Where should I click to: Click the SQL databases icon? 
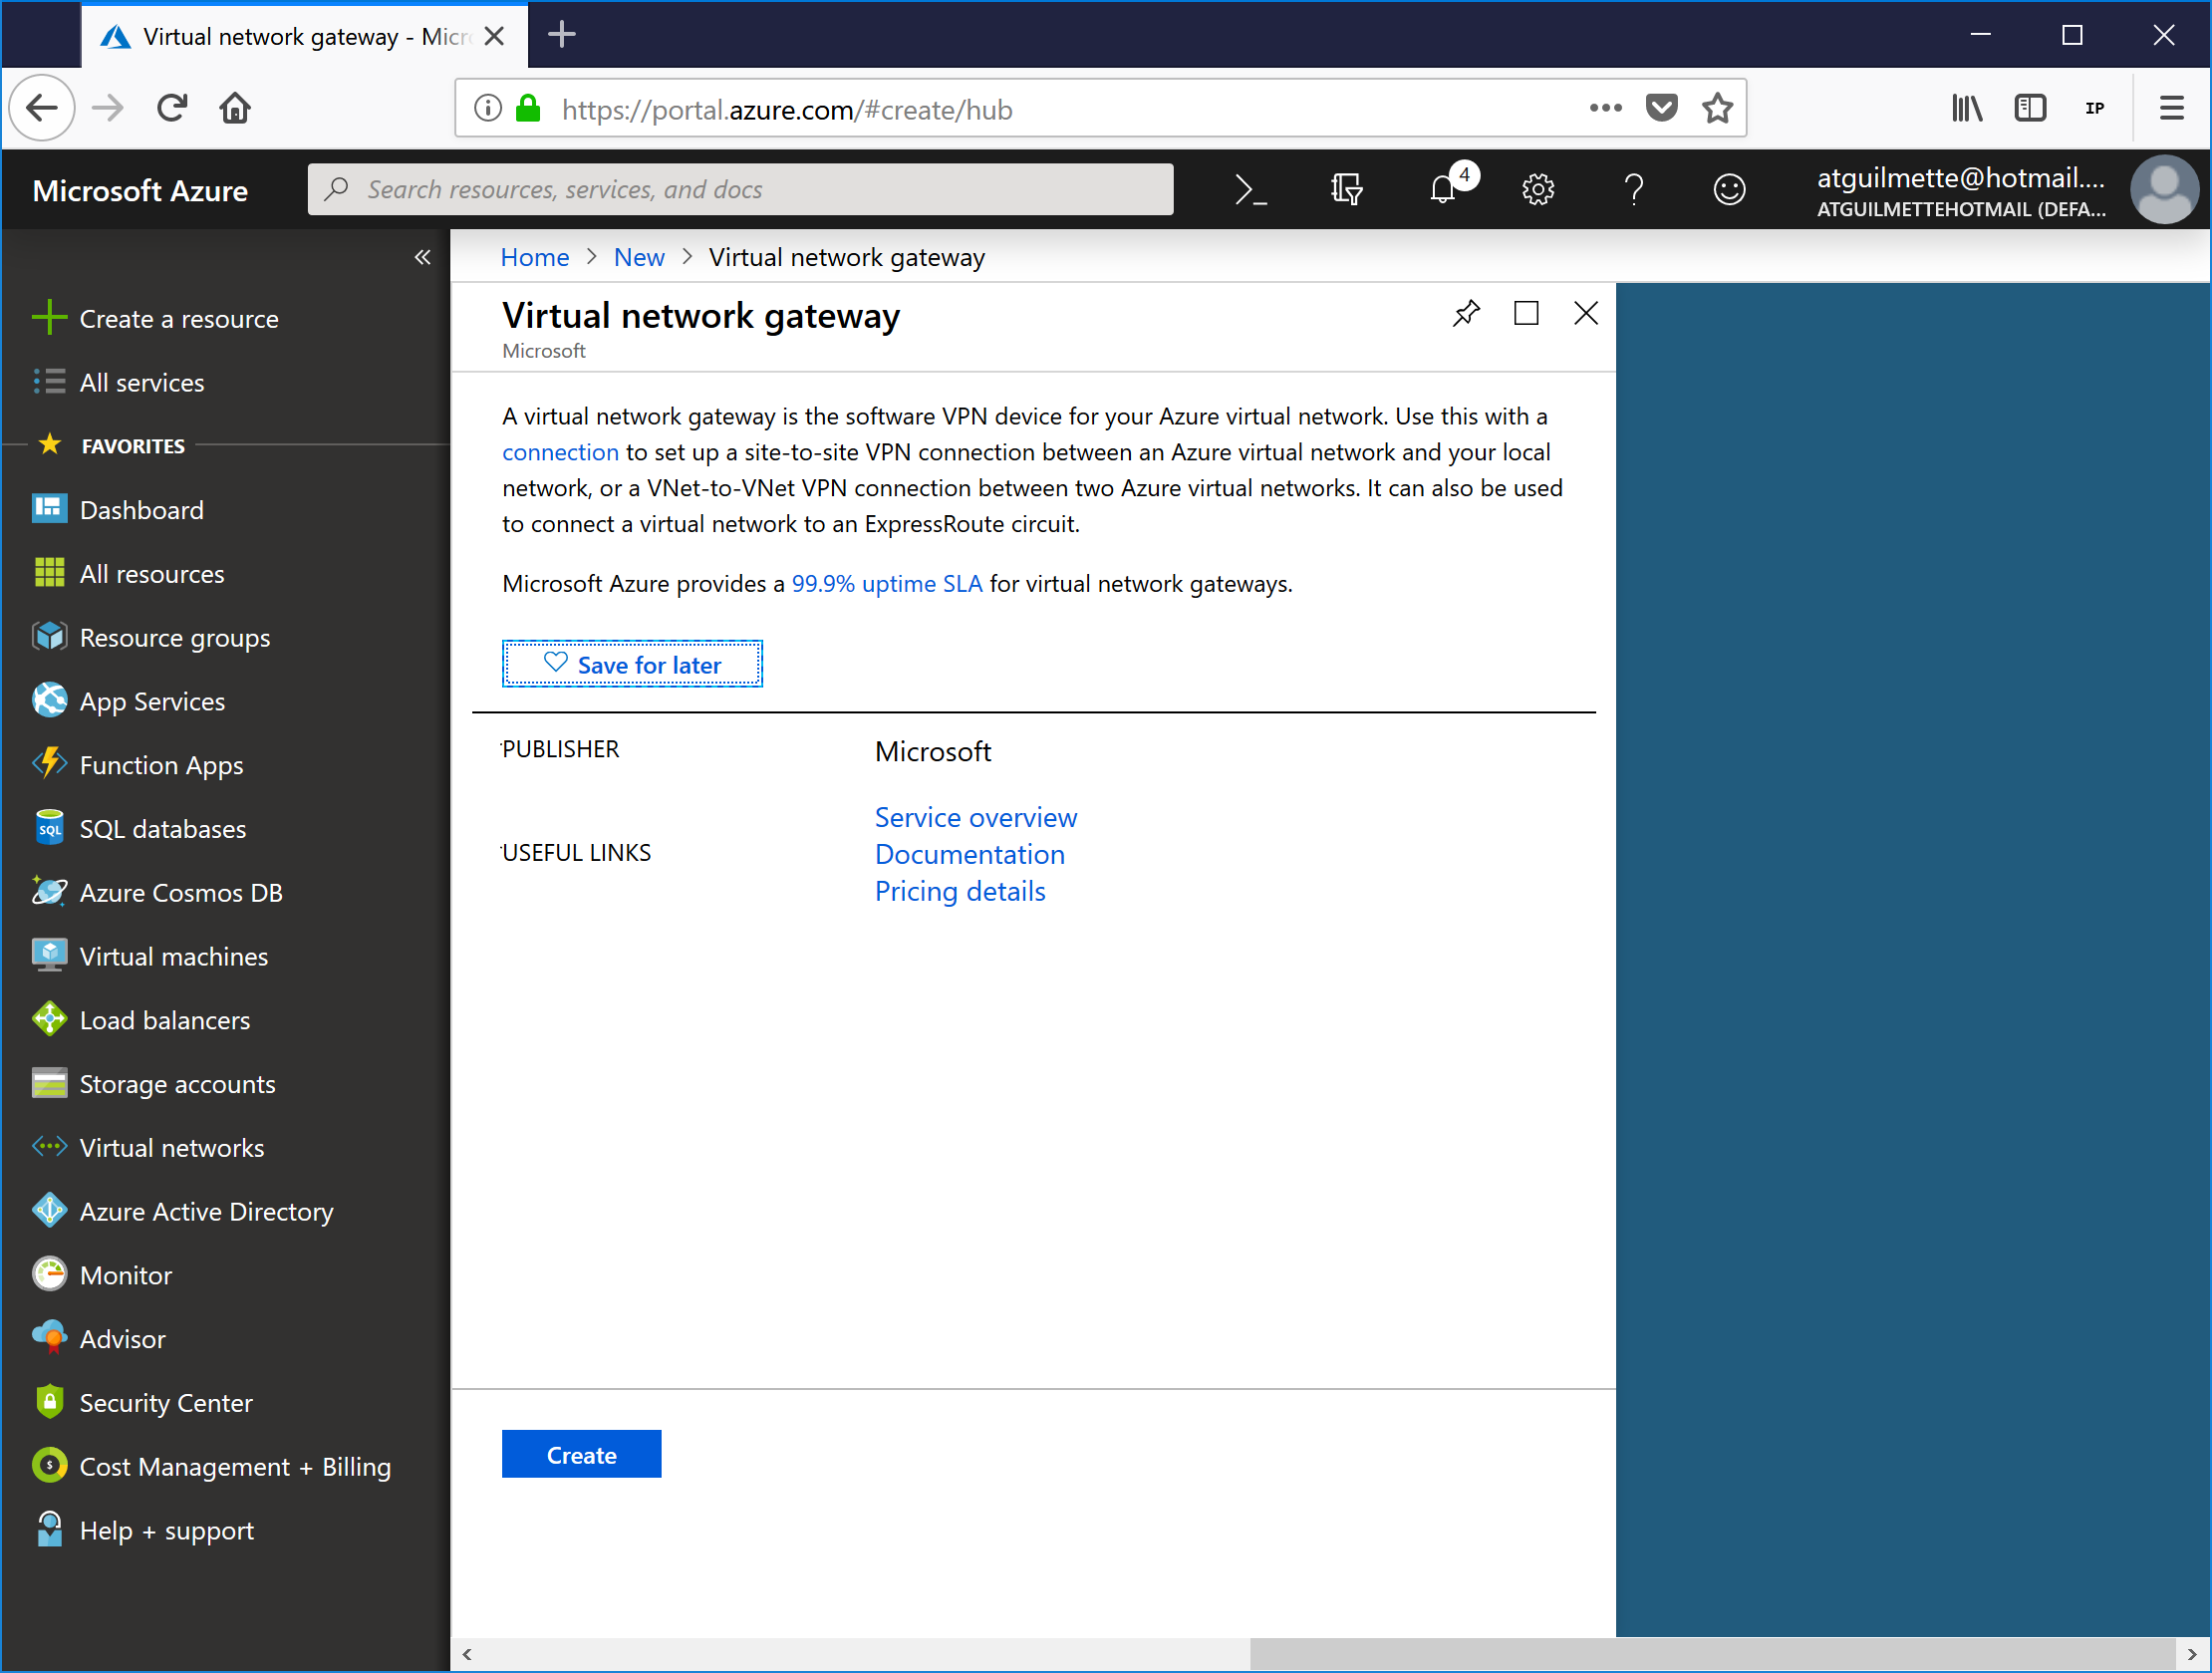tap(49, 827)
